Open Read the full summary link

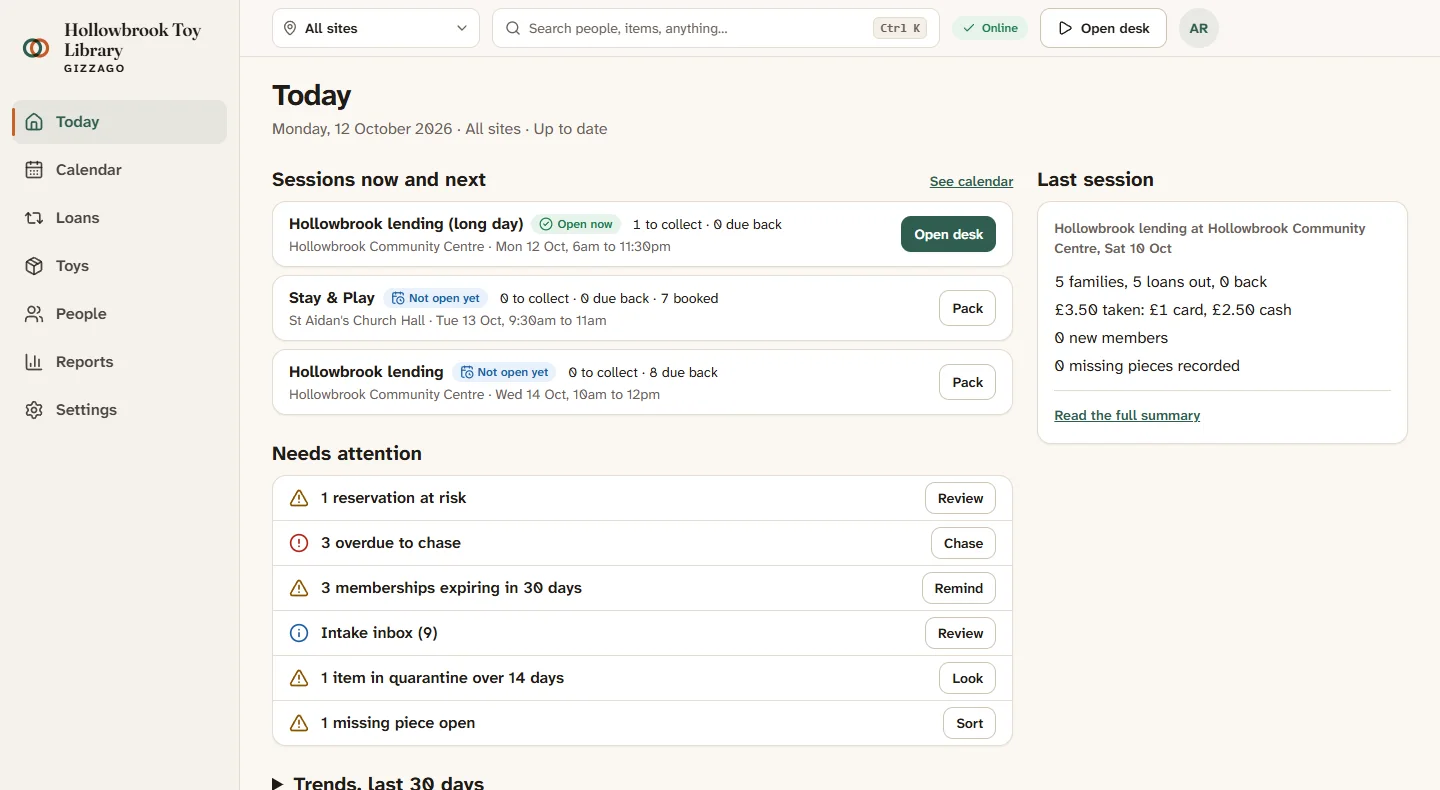coord(1127,415)
